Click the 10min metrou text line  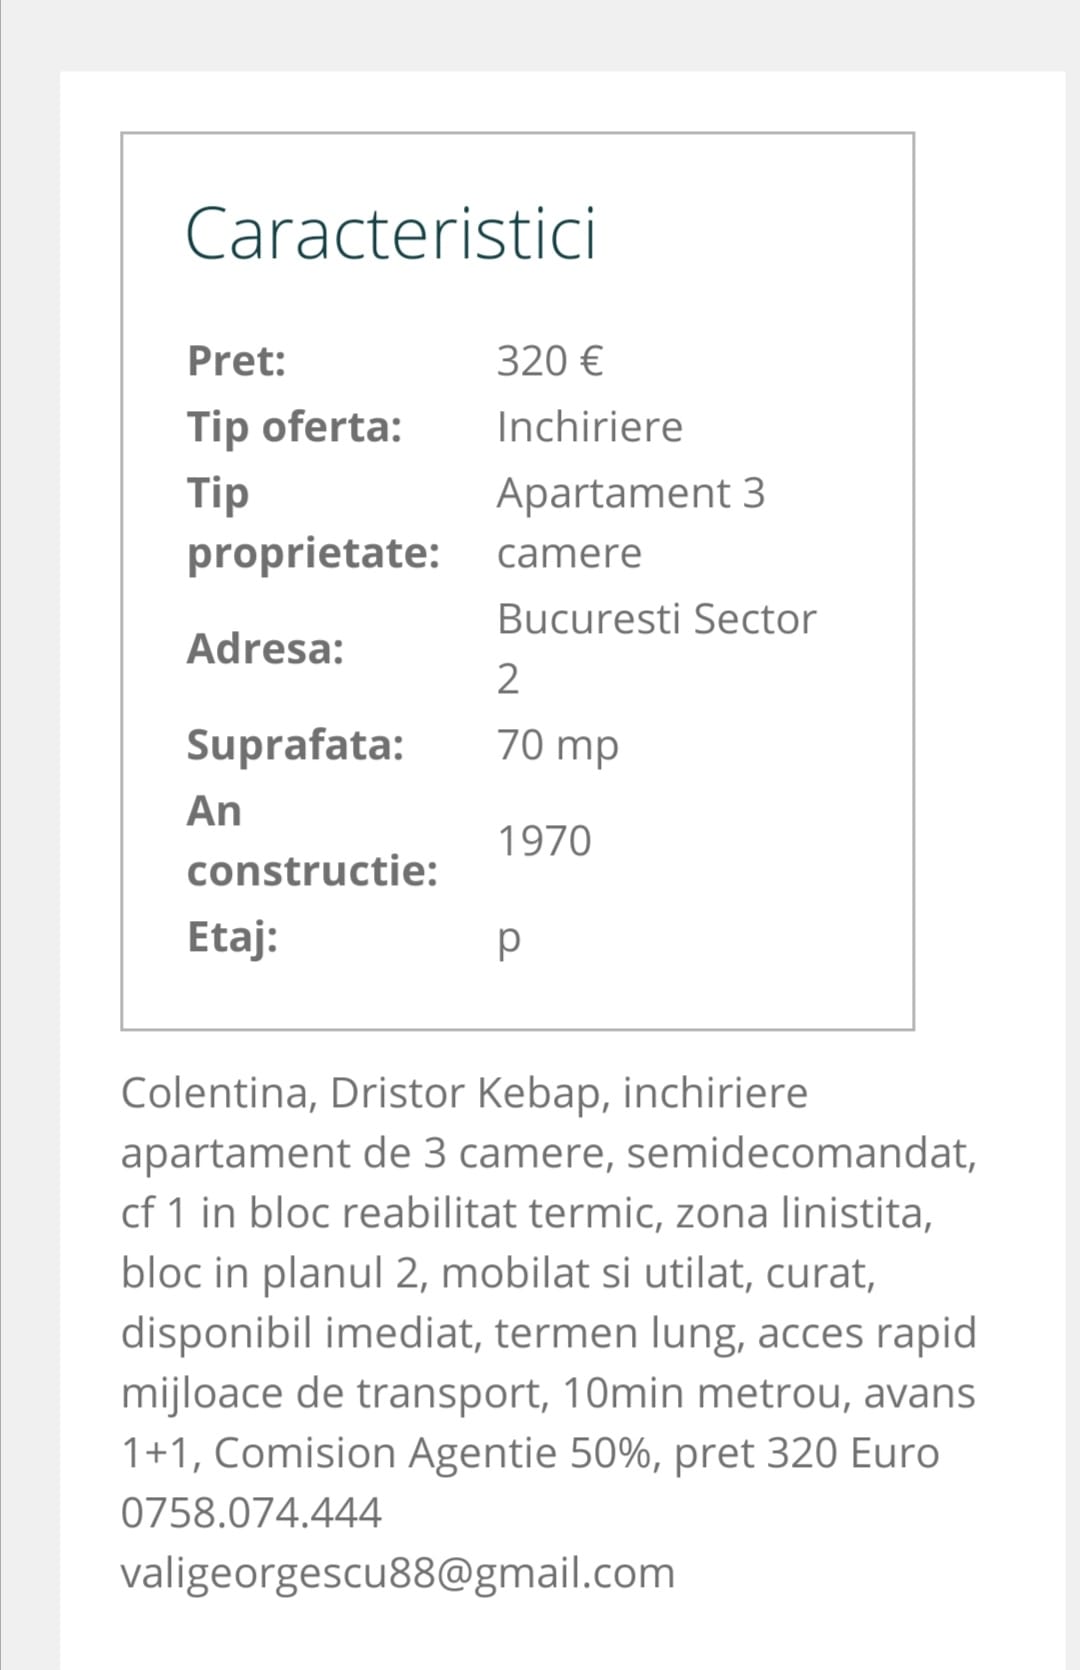(548, 1393)
